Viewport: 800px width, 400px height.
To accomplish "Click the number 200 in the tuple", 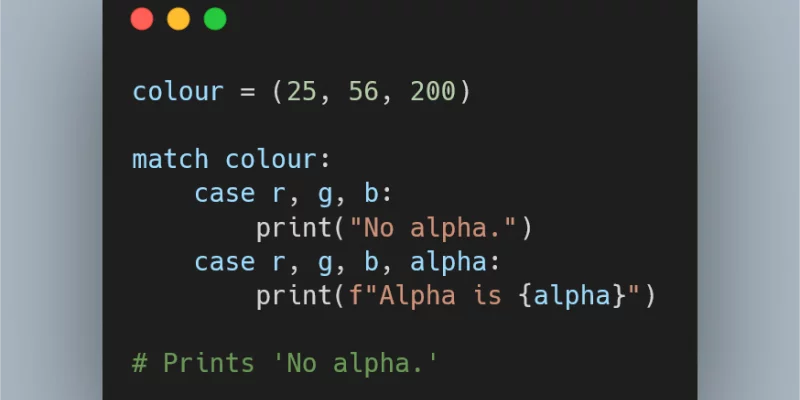I will point(433,92).
